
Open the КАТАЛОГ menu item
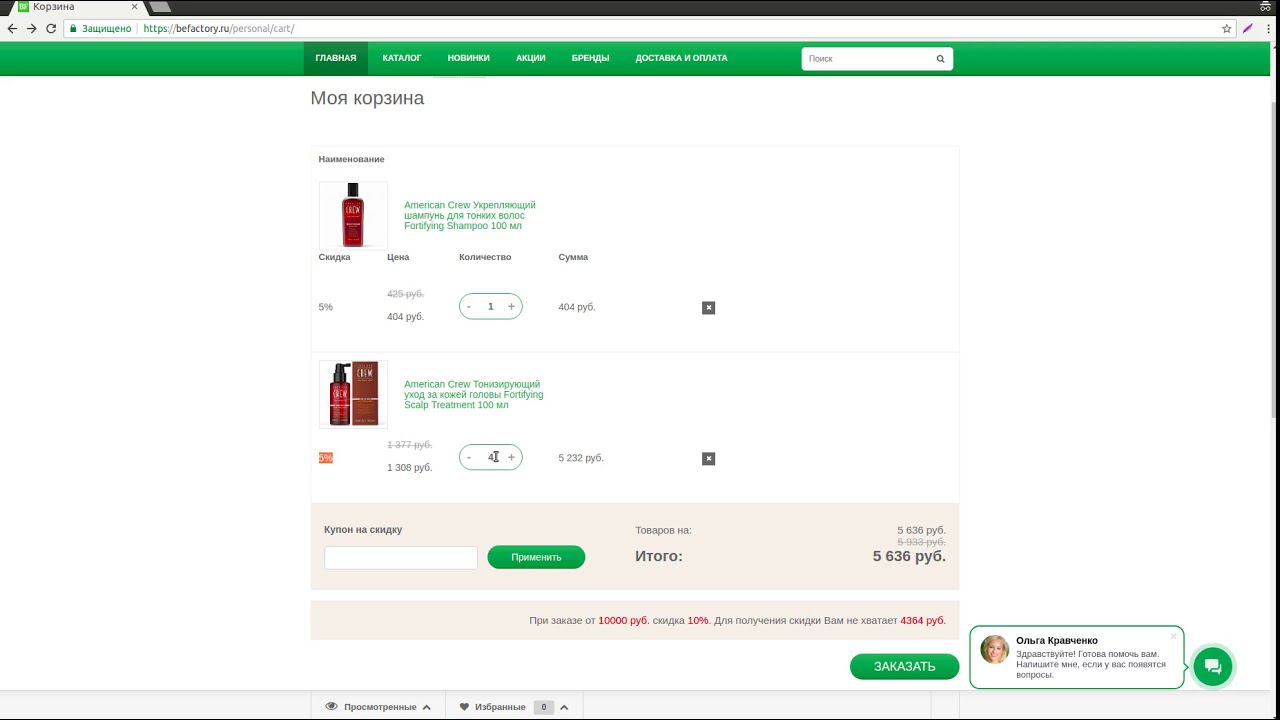(x=402, y=58)
